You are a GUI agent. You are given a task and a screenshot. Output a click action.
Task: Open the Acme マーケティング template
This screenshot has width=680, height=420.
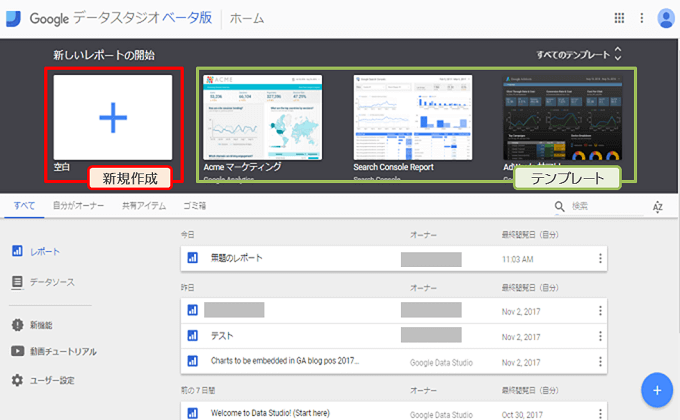click(263, 117)
